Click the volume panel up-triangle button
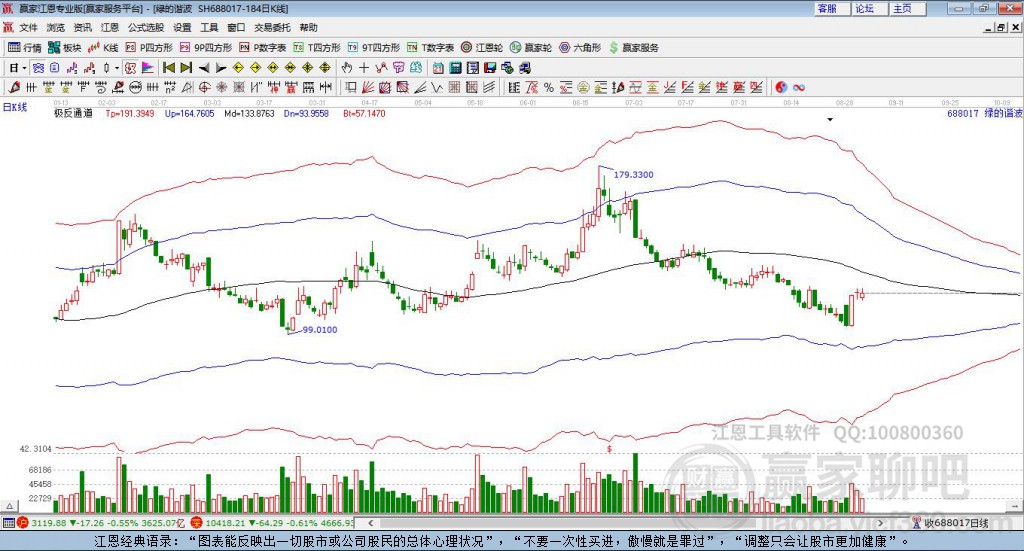Screen dimensions: 1024x551 point(9,506)
